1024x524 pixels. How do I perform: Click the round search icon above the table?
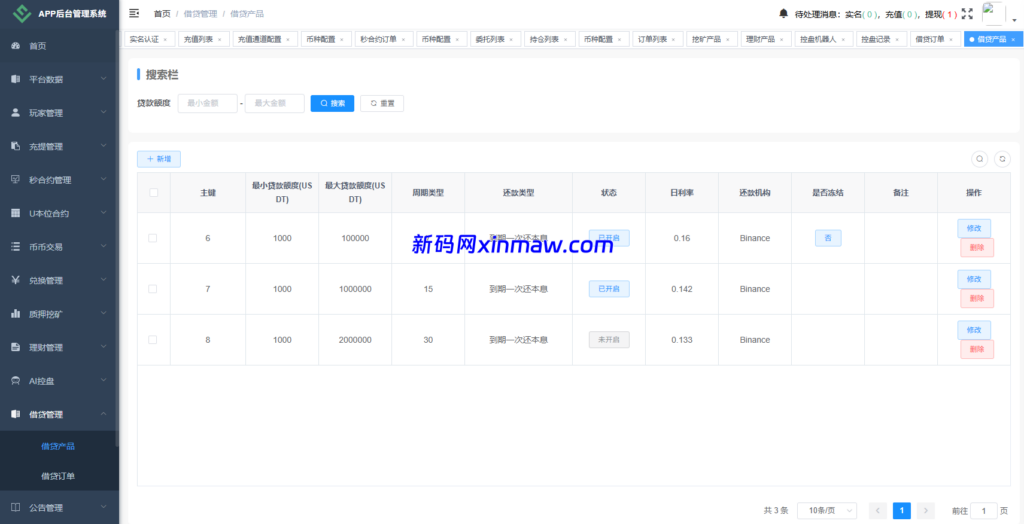click(979, 159)
